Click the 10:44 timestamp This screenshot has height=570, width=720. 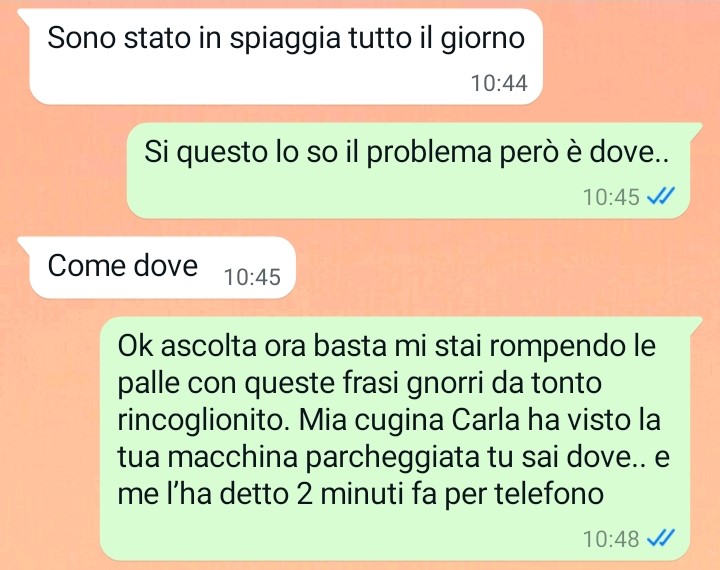[499, 83]
